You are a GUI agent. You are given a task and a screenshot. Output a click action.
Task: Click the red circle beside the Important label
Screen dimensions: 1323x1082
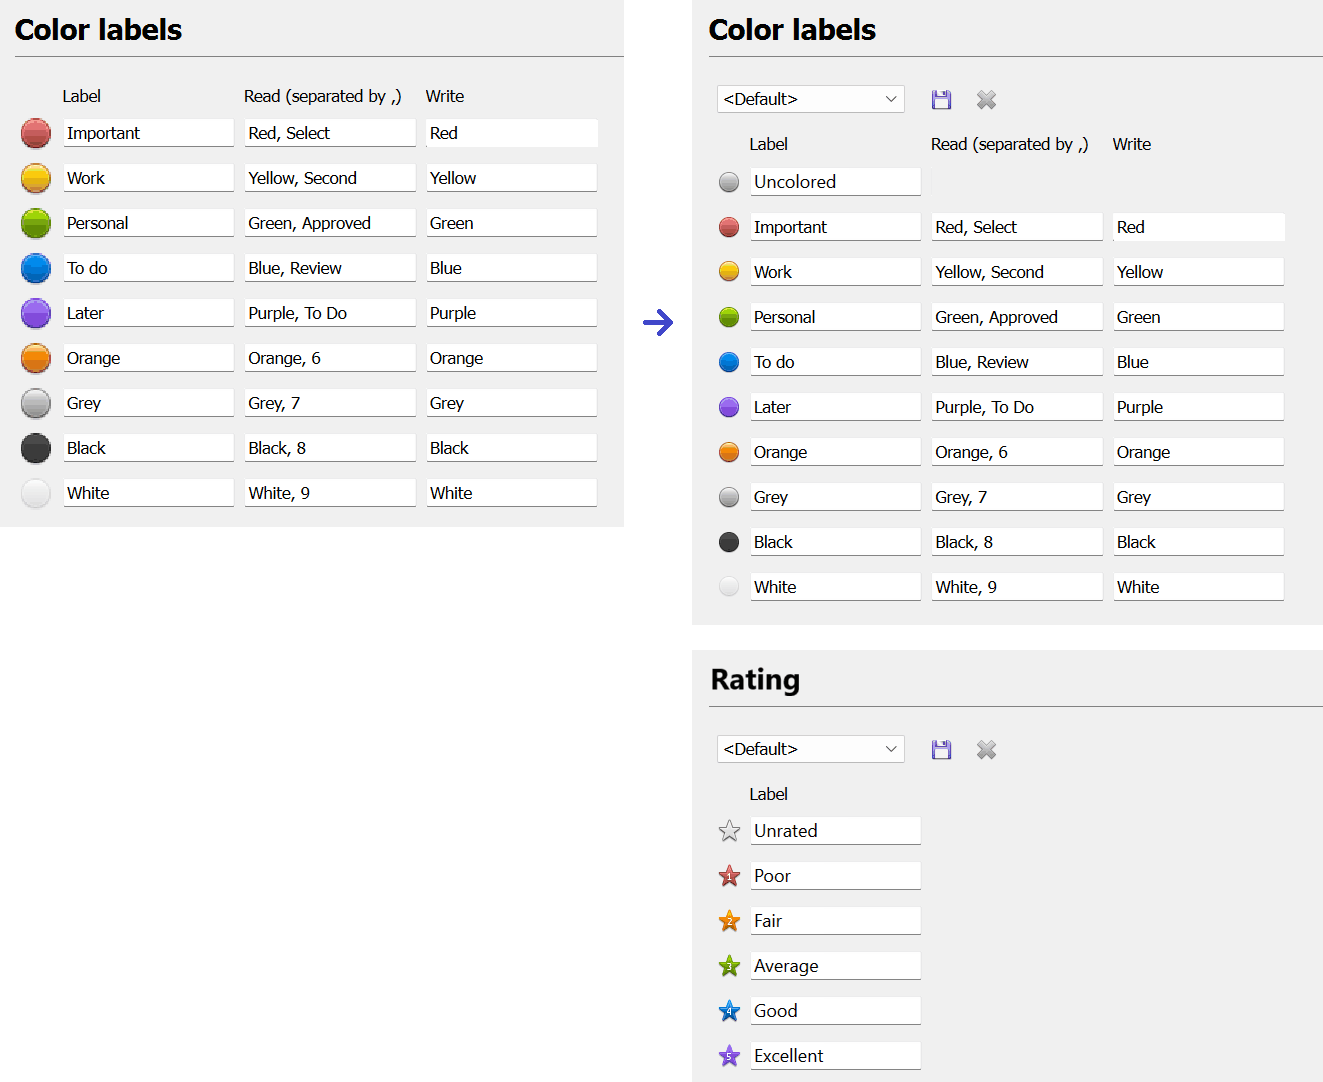[729, 226]
